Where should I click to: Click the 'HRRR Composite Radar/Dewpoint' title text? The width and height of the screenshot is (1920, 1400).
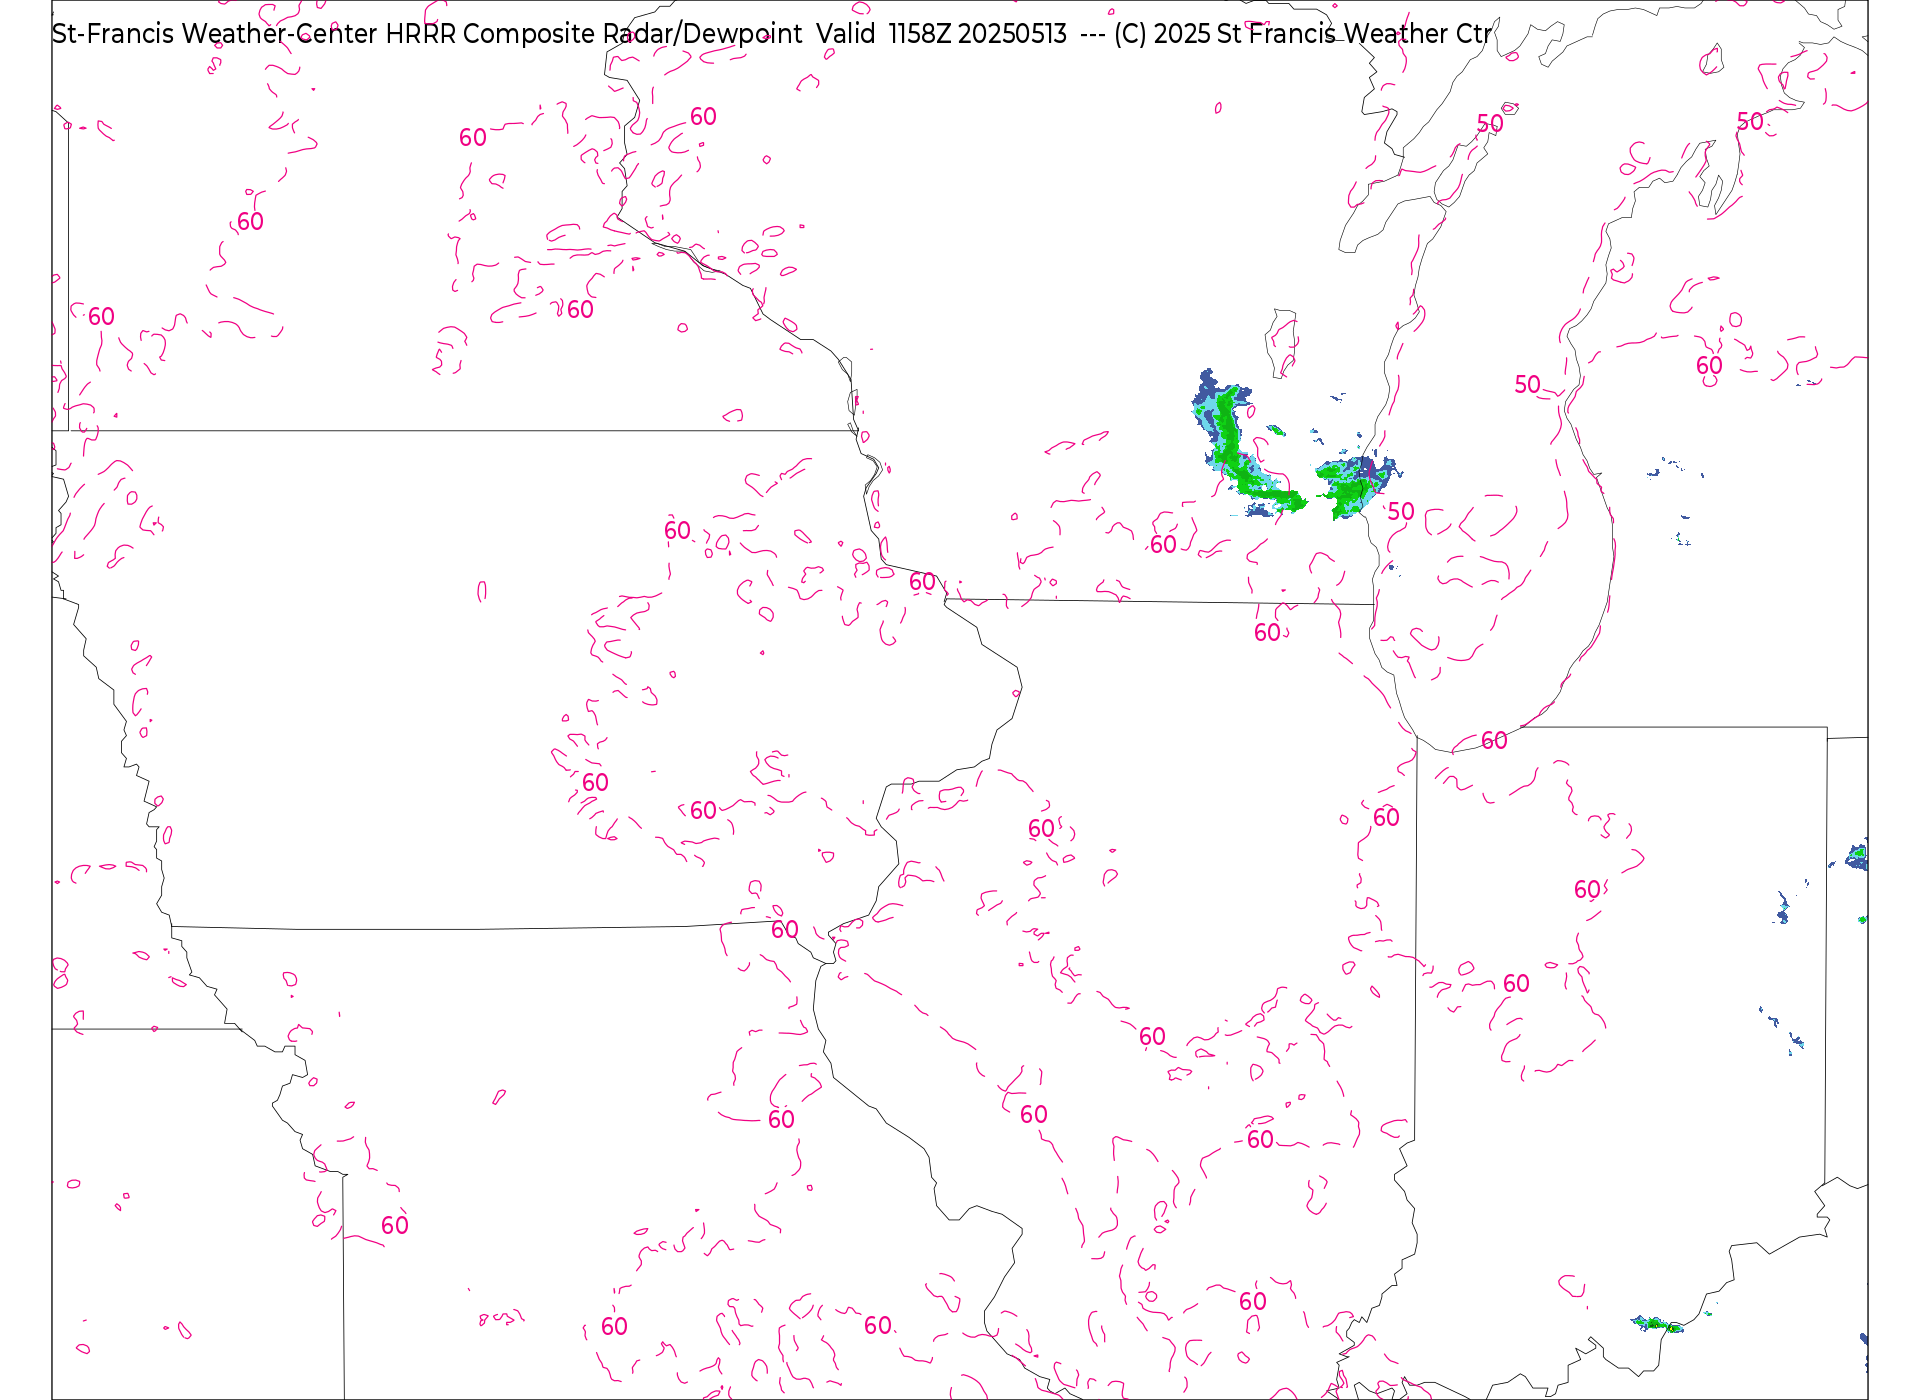594,34
